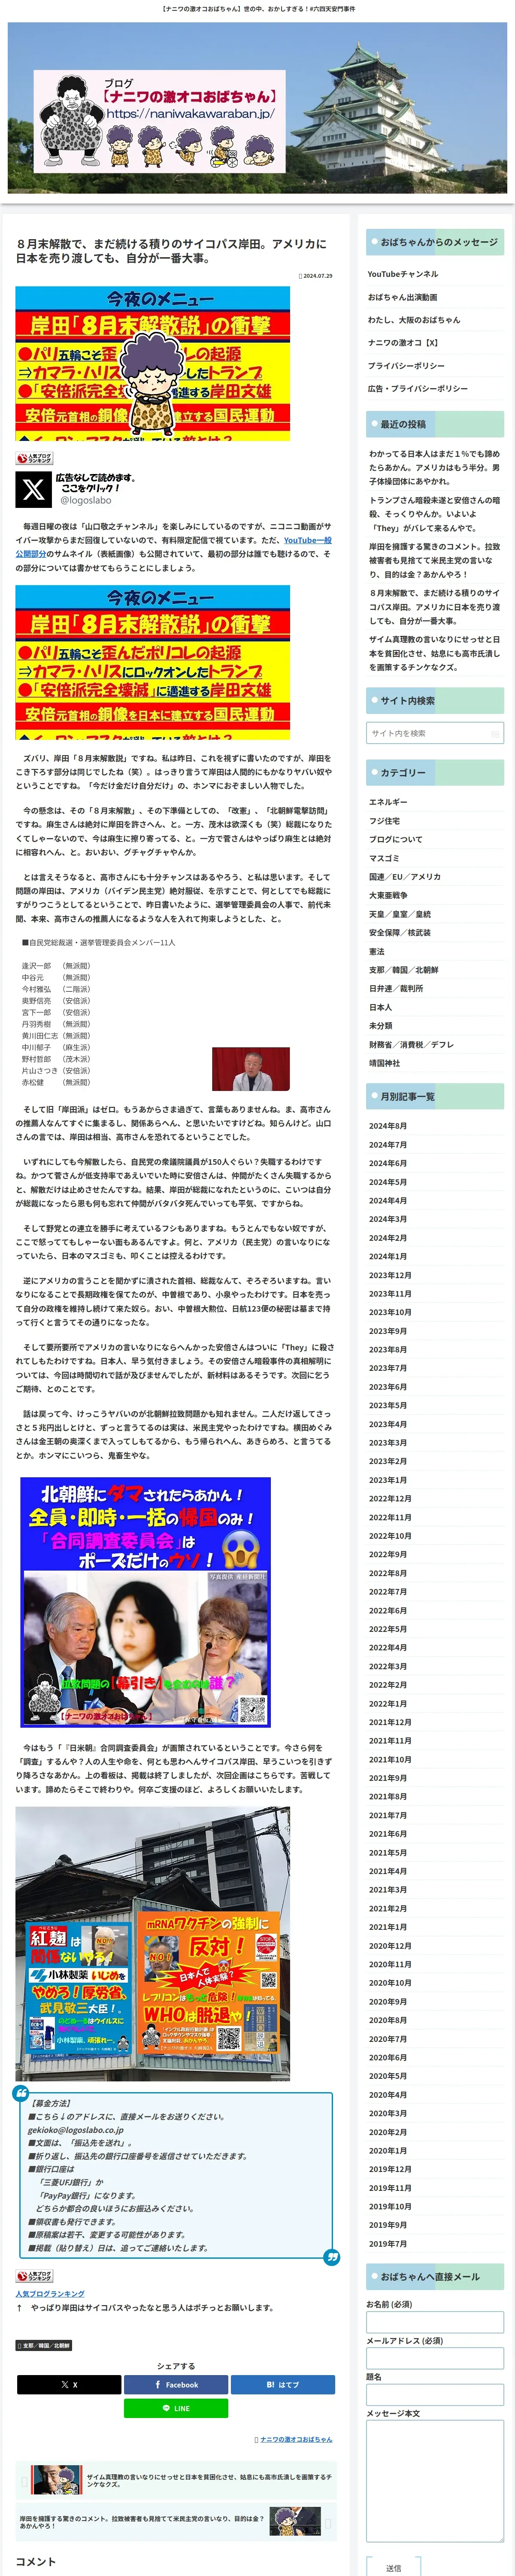Open the フジ住宅 category
Screen dimensions: 515x2576
(384, 821)
